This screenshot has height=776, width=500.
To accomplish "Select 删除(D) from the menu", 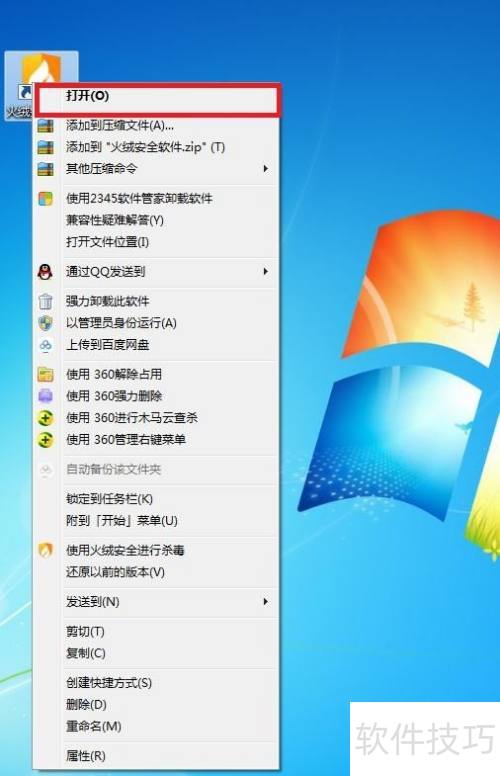I will click(156, 705).
